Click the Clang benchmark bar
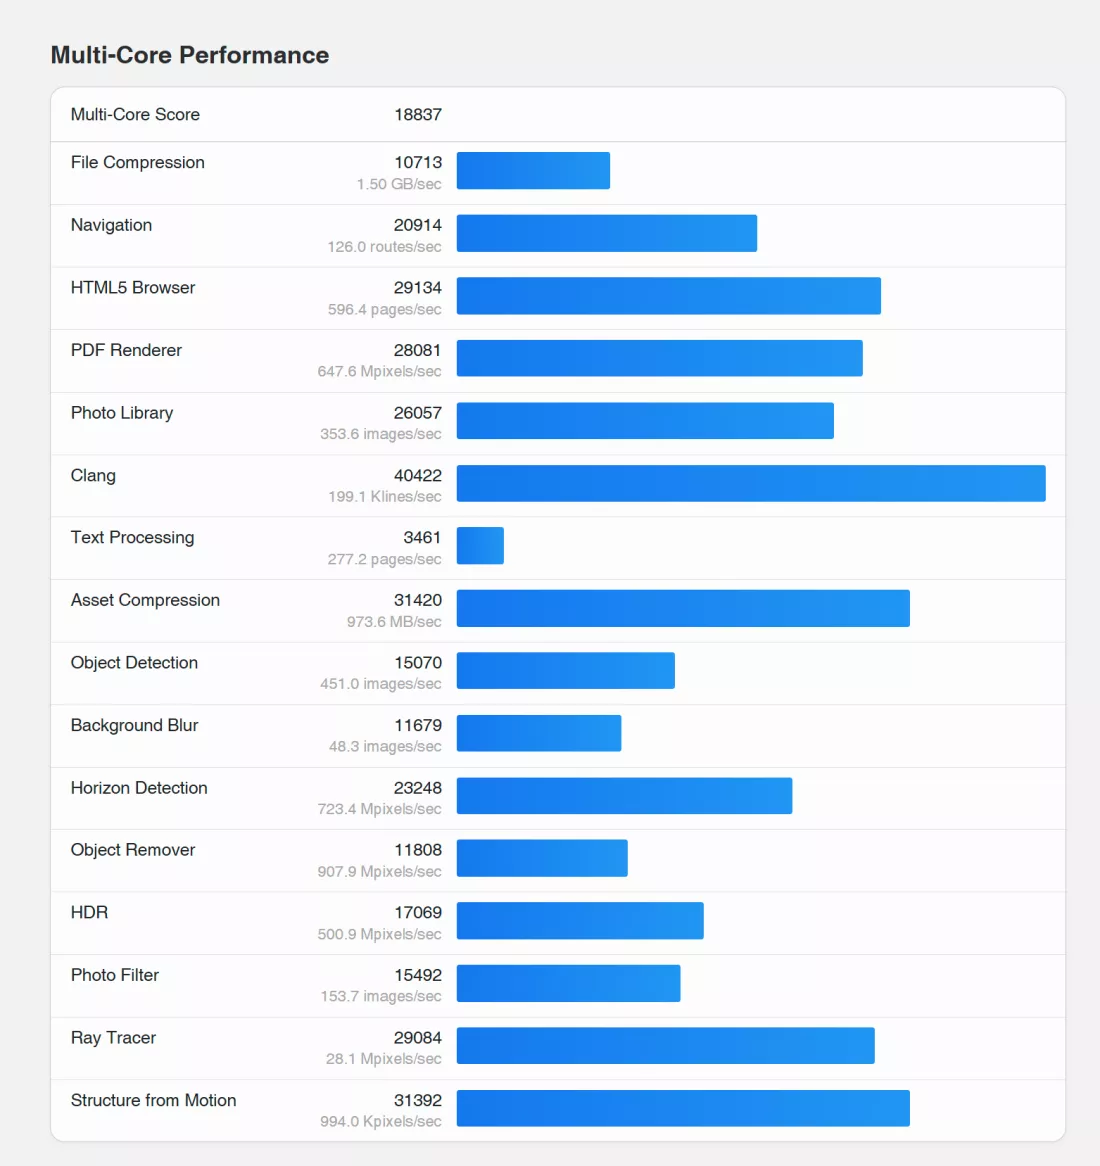1100x1166 pixels. pos(750,483)
